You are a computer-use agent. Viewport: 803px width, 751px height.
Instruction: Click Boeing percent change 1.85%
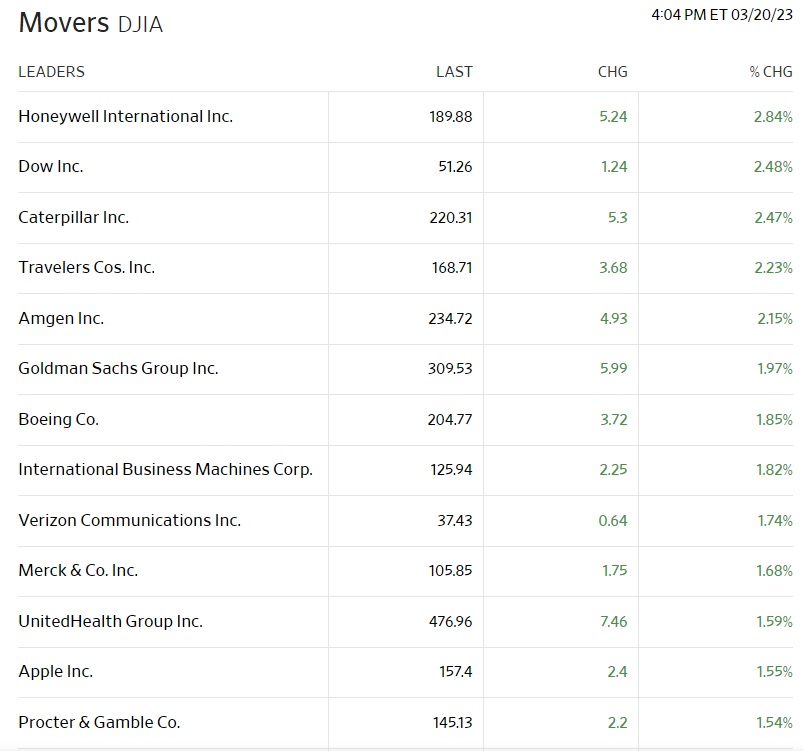775,420
